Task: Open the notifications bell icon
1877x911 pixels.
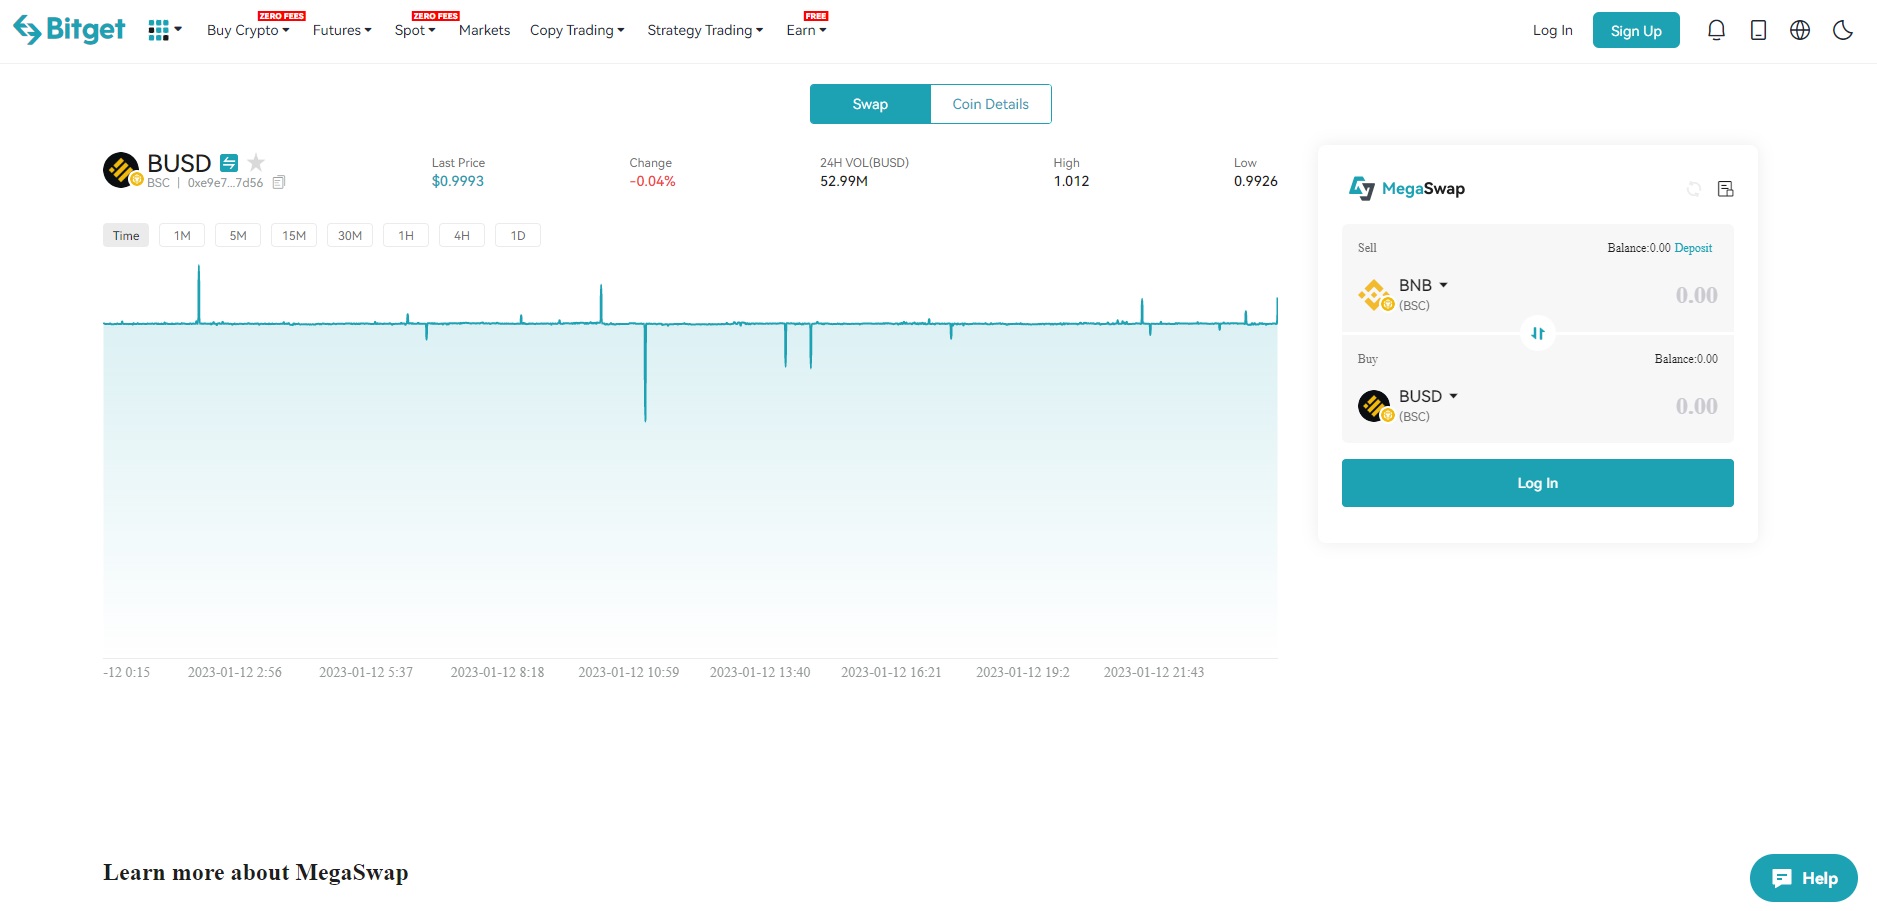Action: (x=1716, y=30)
